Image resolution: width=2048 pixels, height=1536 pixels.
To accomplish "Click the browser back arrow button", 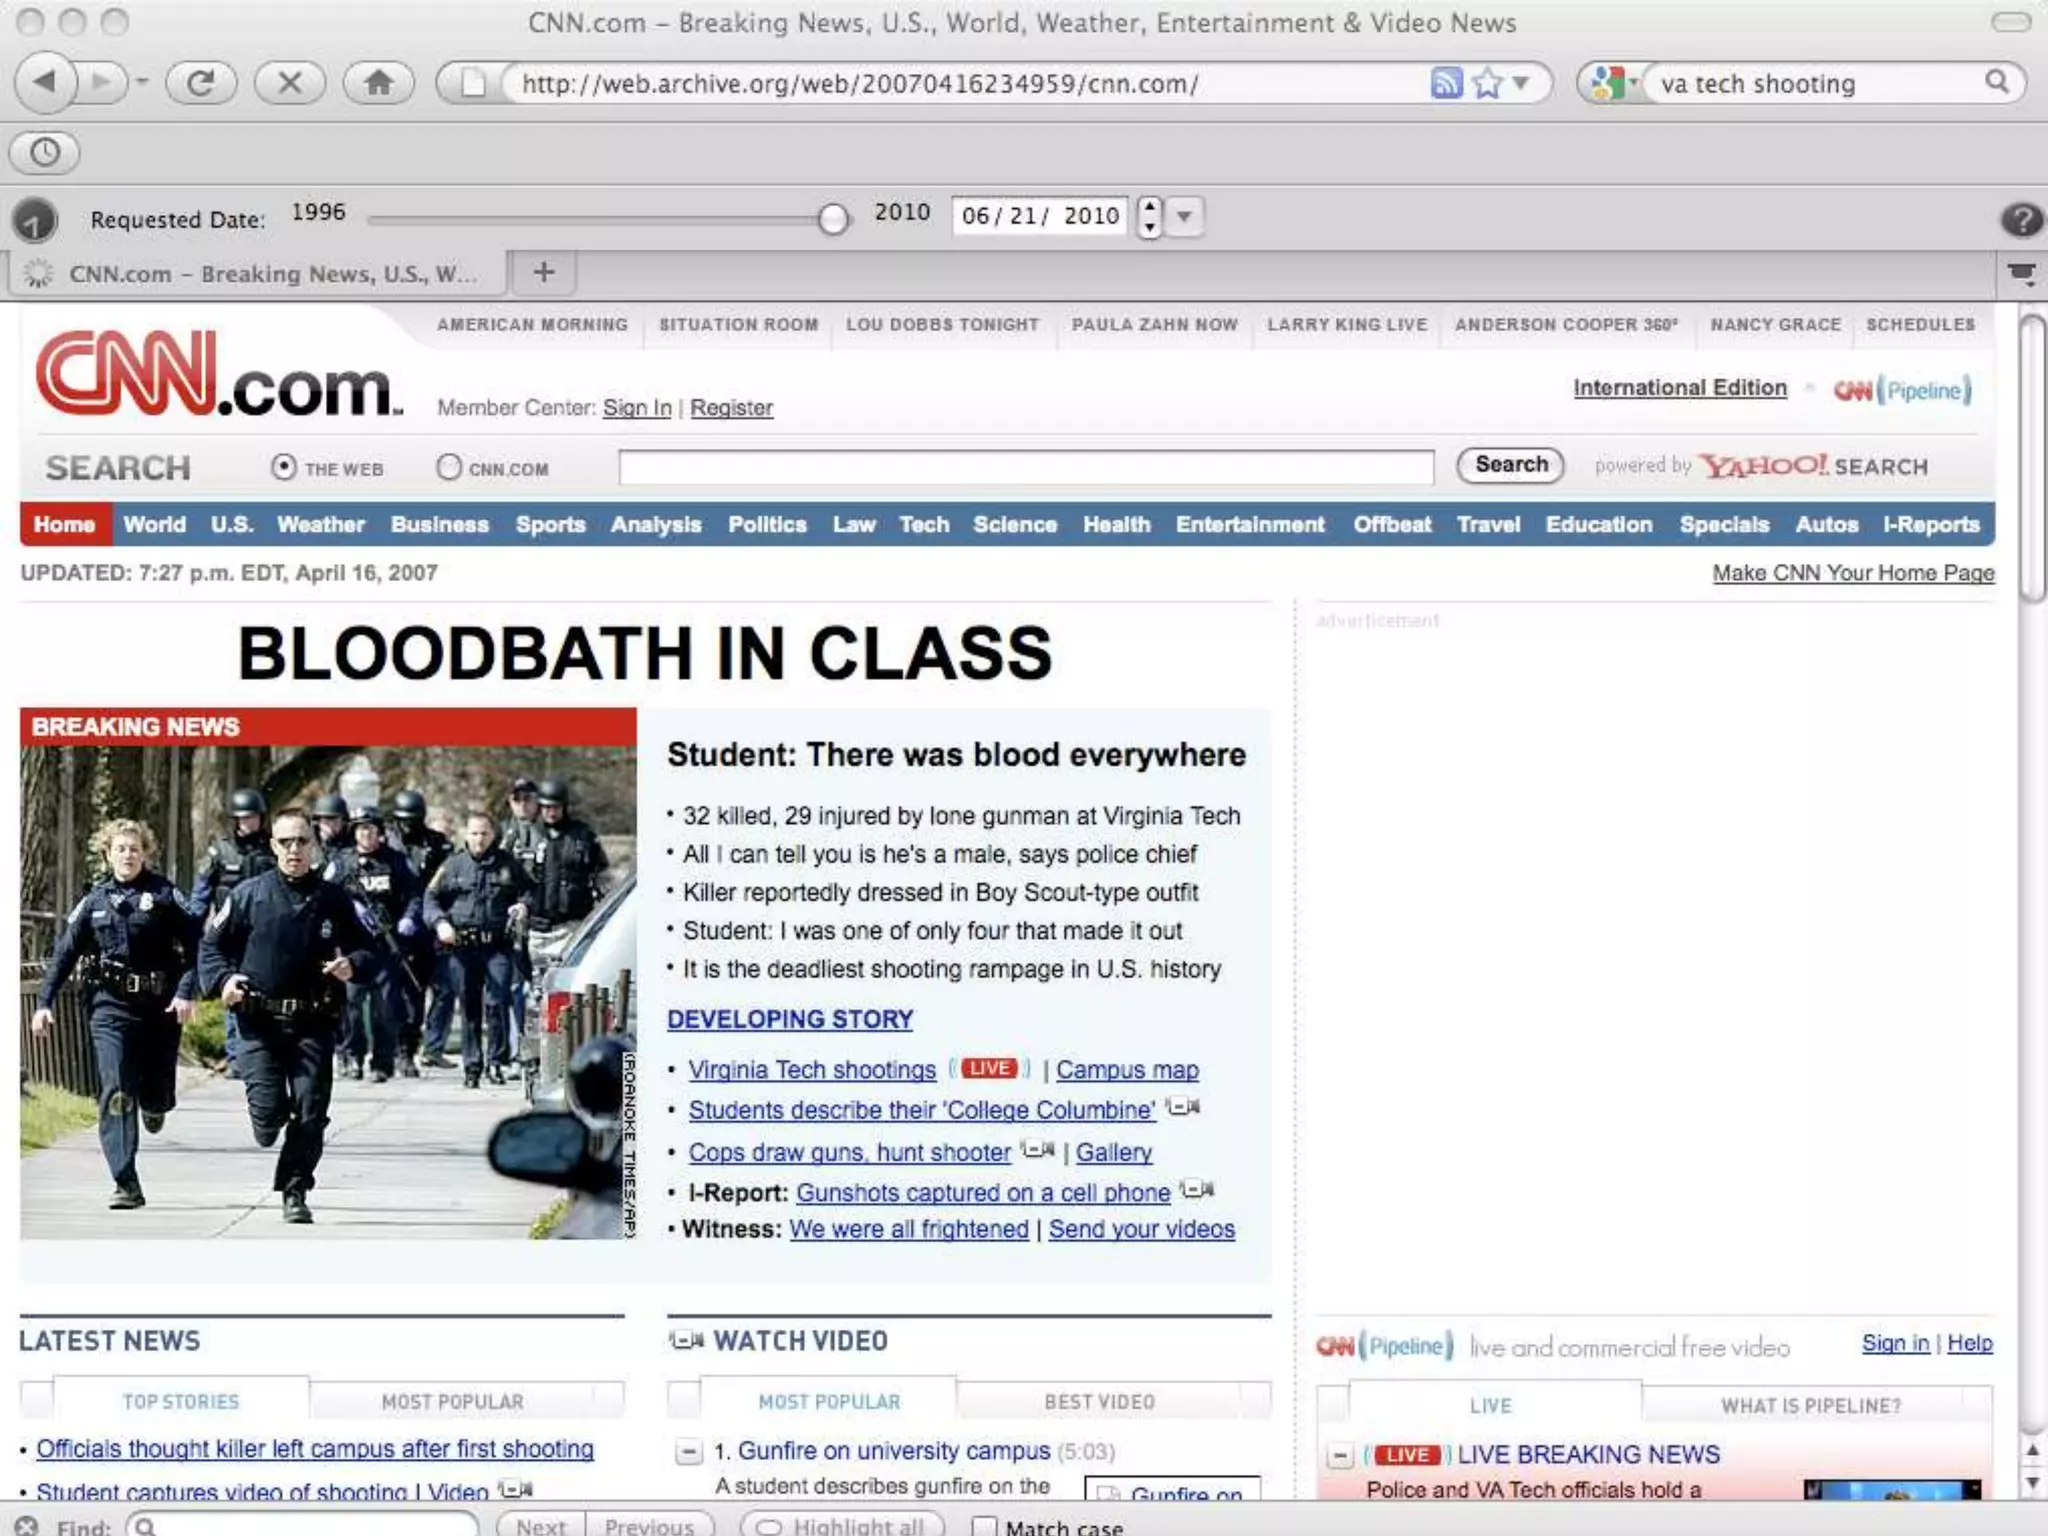I will 44,83.
